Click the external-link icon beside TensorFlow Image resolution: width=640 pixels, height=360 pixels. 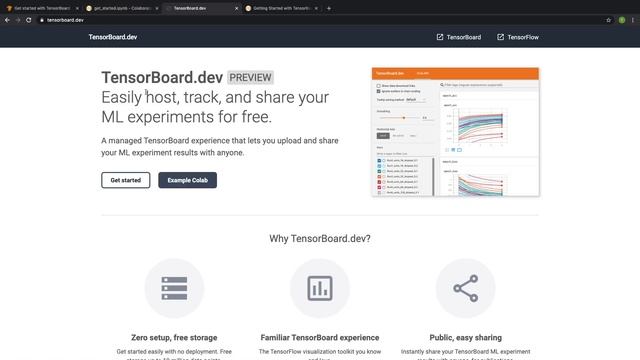[500, 37]
